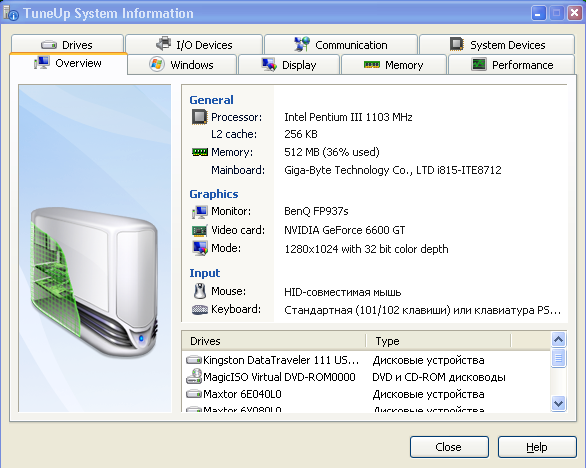Click the 'Intel Pentium III 1103 MHz' value
The image size is (586, 468).
pos(348,117)
